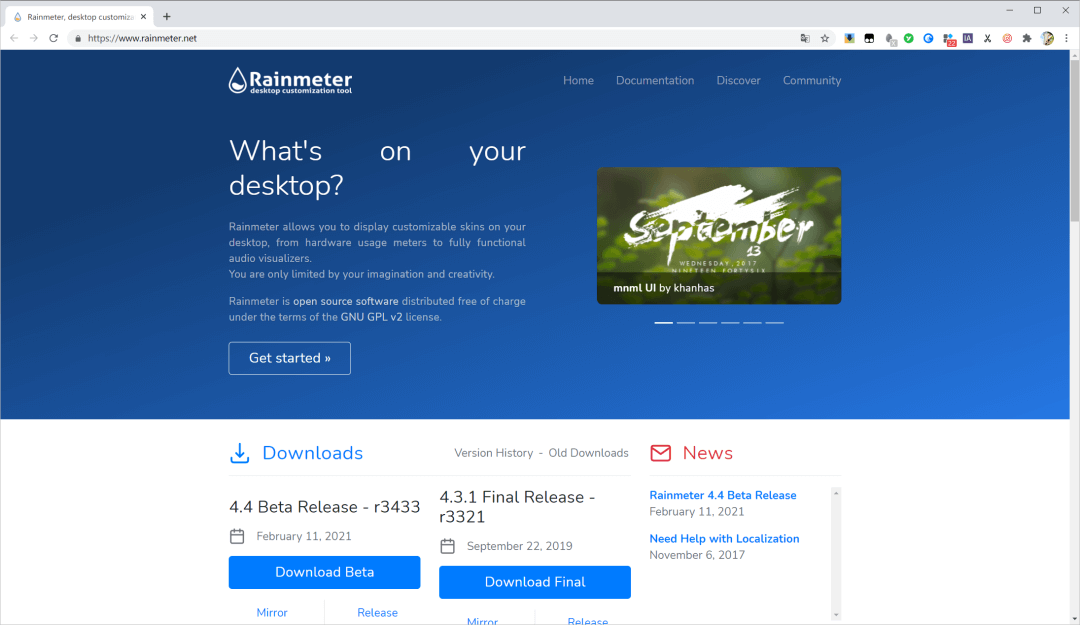The image size is (1080, 625).
Task: Select the first carousel indicator dash
Action: (663, 322)
